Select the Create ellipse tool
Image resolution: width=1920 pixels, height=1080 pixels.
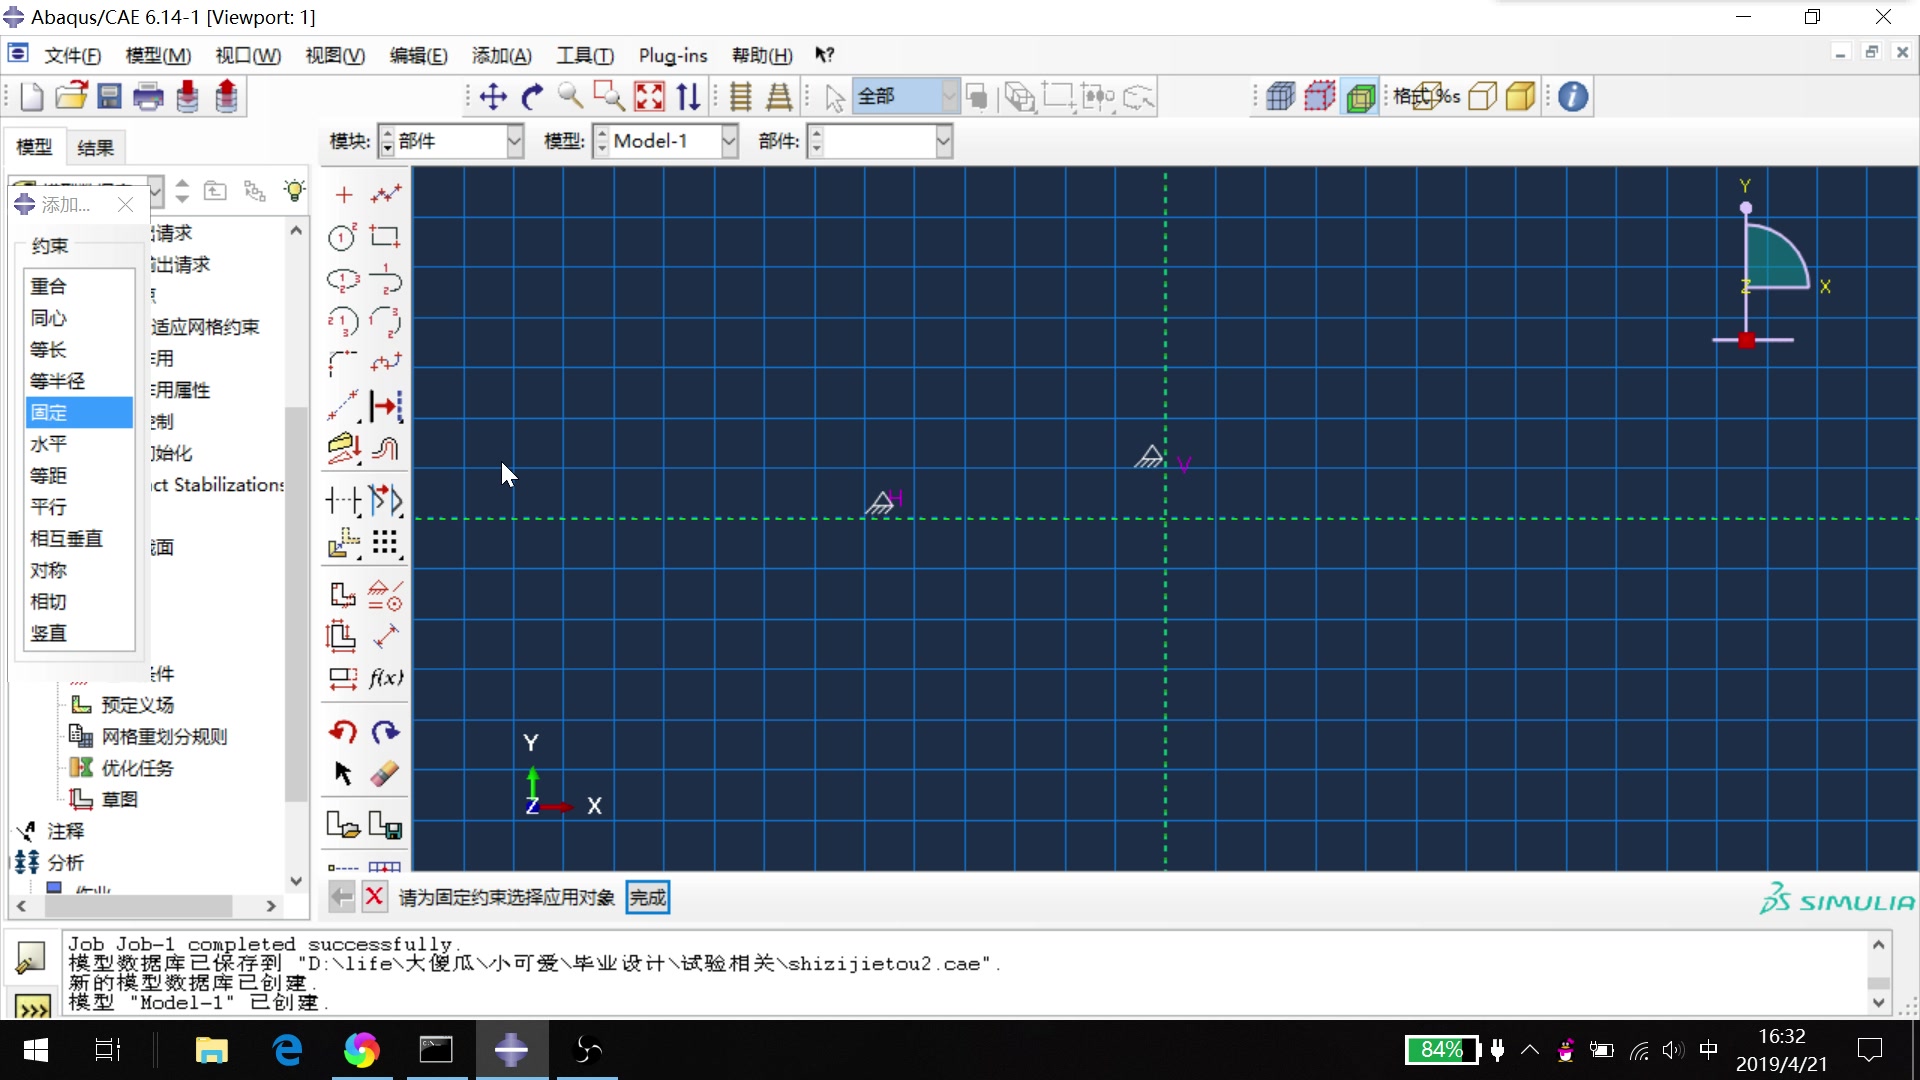(x=343, y=280)
